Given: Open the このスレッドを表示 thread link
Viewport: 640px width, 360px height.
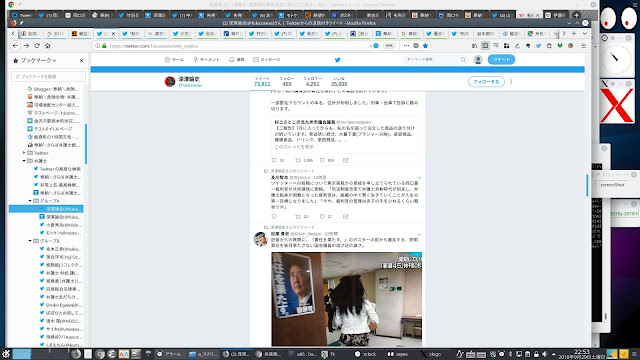Looking at the screenshot, I should coord(294,147).
